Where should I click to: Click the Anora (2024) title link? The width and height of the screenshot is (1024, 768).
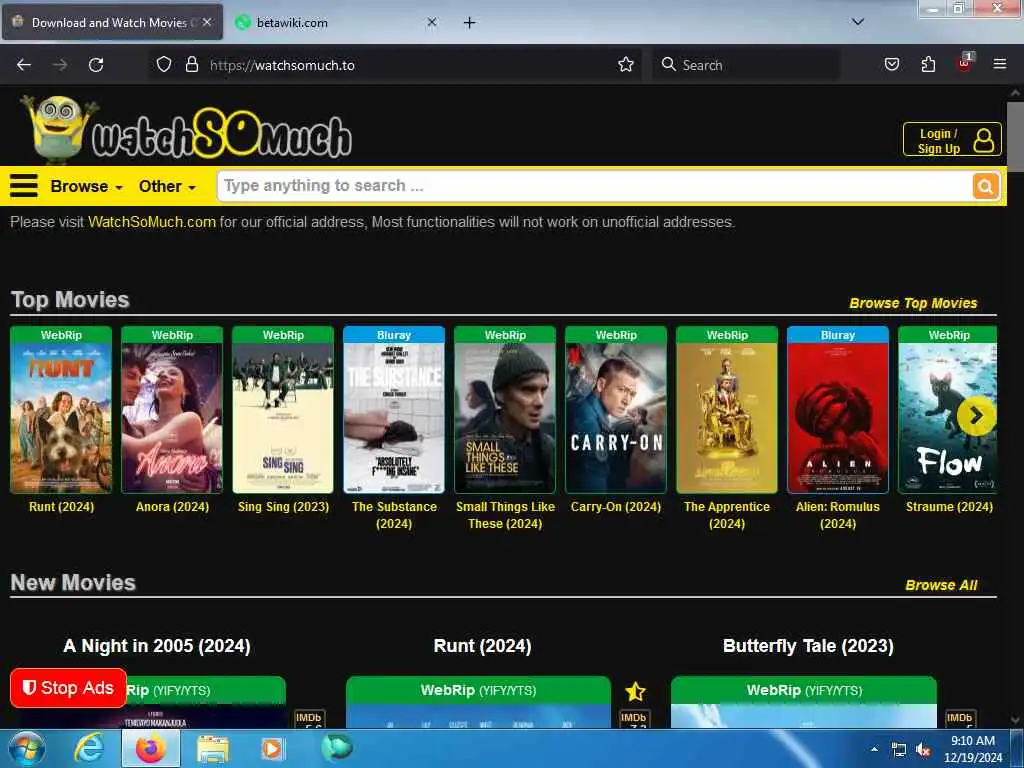point(172,507)
